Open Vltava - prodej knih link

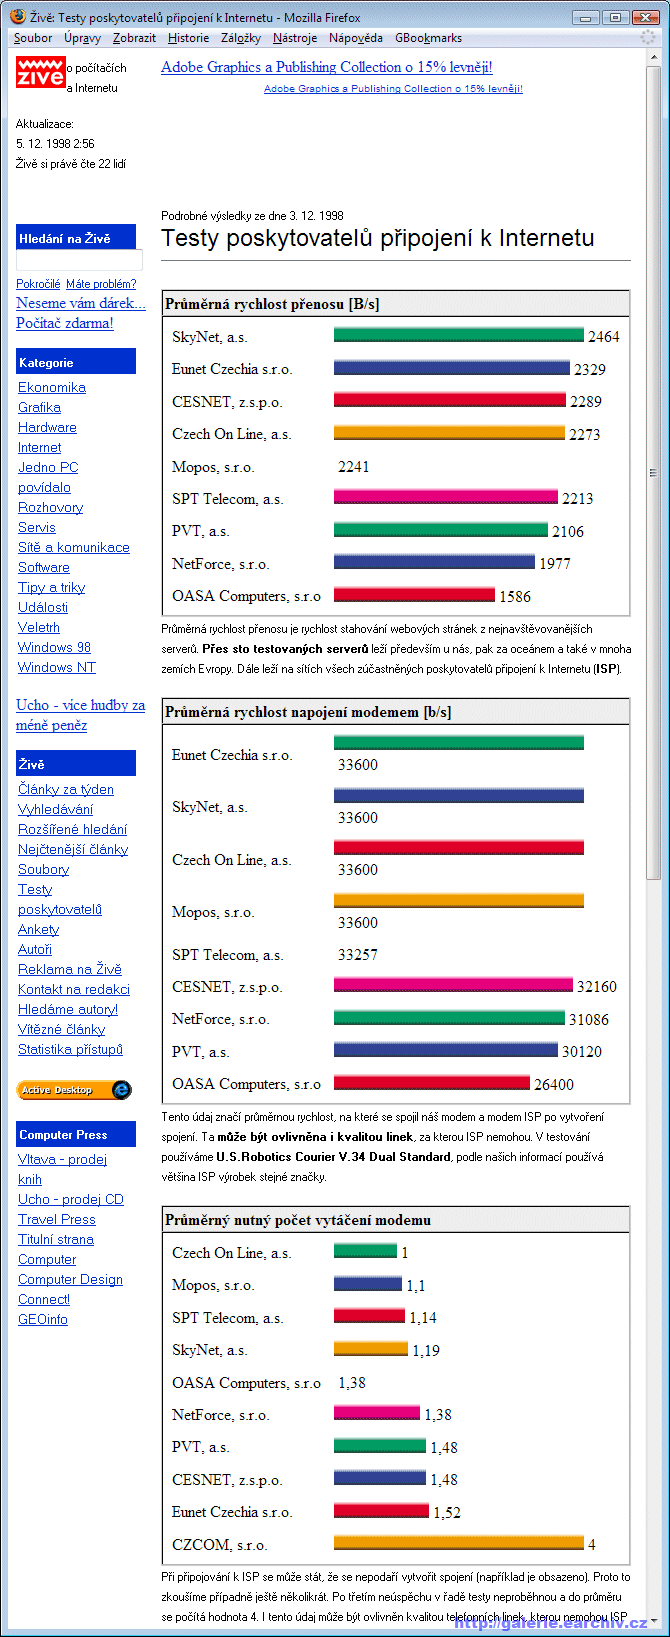point(62,1169)
